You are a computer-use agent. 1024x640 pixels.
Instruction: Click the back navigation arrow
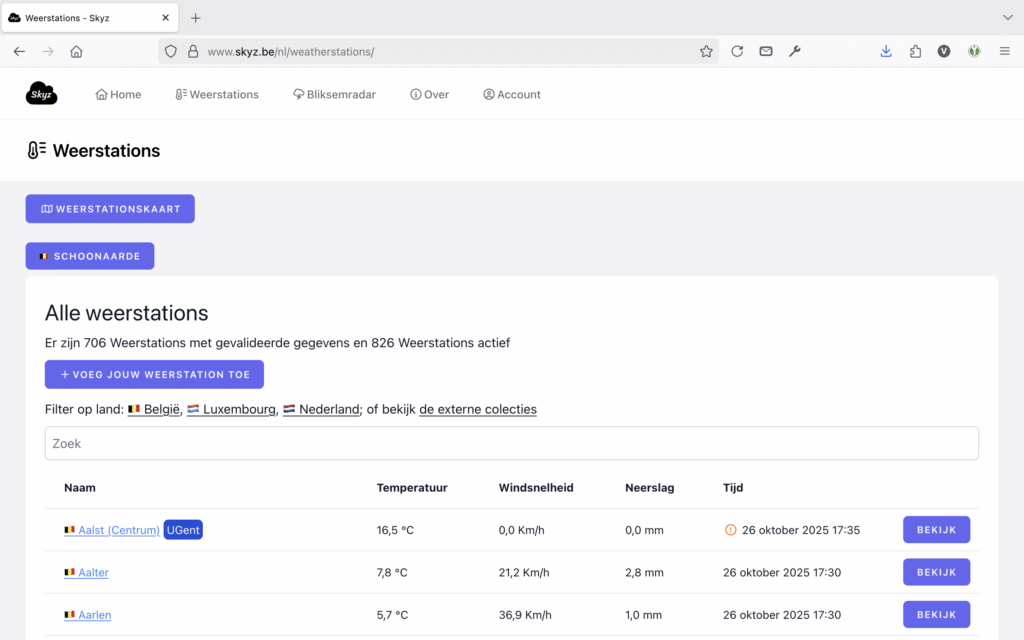(x=19, y=51)
